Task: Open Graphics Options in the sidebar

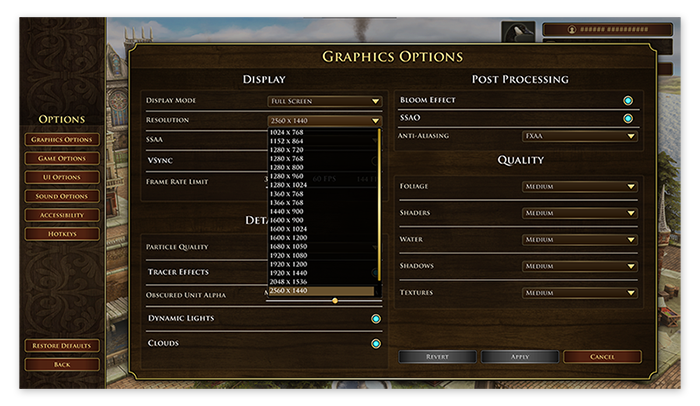Action: coord(62,139)
